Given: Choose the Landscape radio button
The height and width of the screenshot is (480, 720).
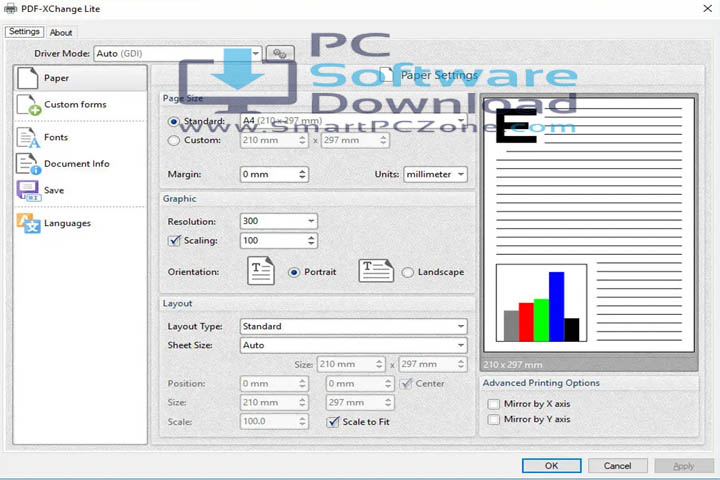Looking at the screenshot, I should (407, 272).
